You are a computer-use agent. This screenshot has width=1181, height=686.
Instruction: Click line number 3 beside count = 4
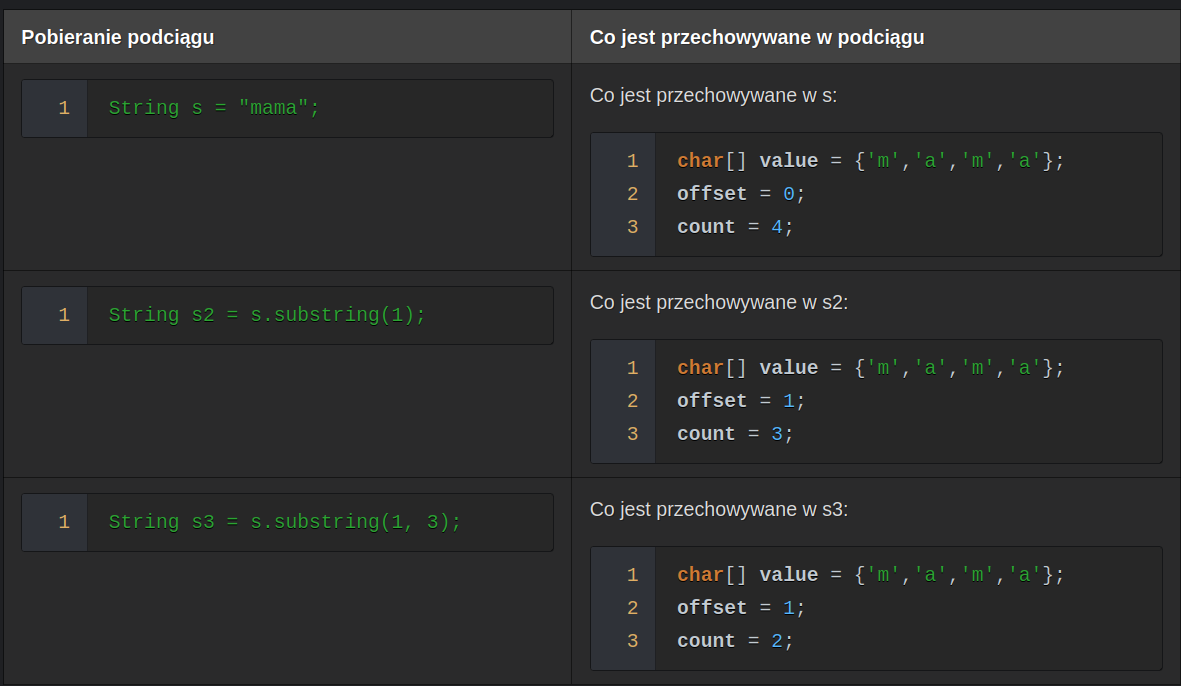(x=632, y=227)
